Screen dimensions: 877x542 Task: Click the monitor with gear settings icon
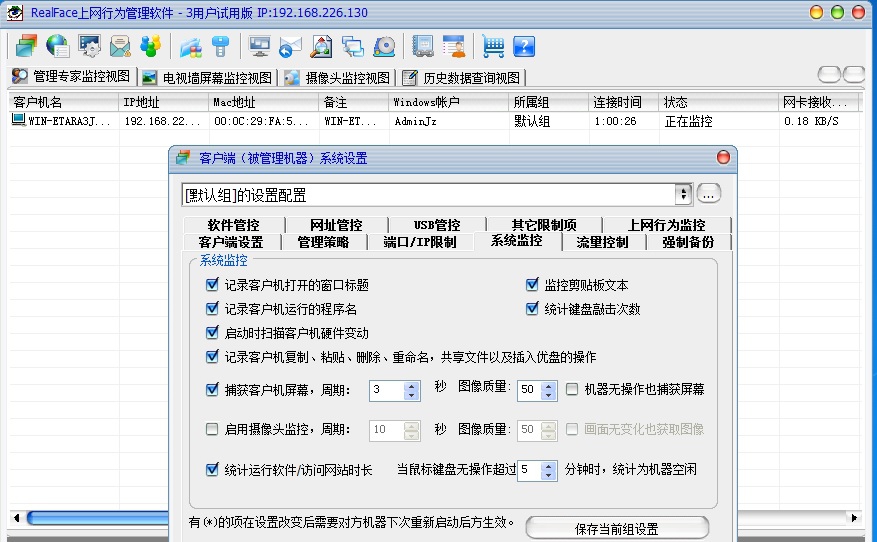pyautogui.click(x=90, y=46)
